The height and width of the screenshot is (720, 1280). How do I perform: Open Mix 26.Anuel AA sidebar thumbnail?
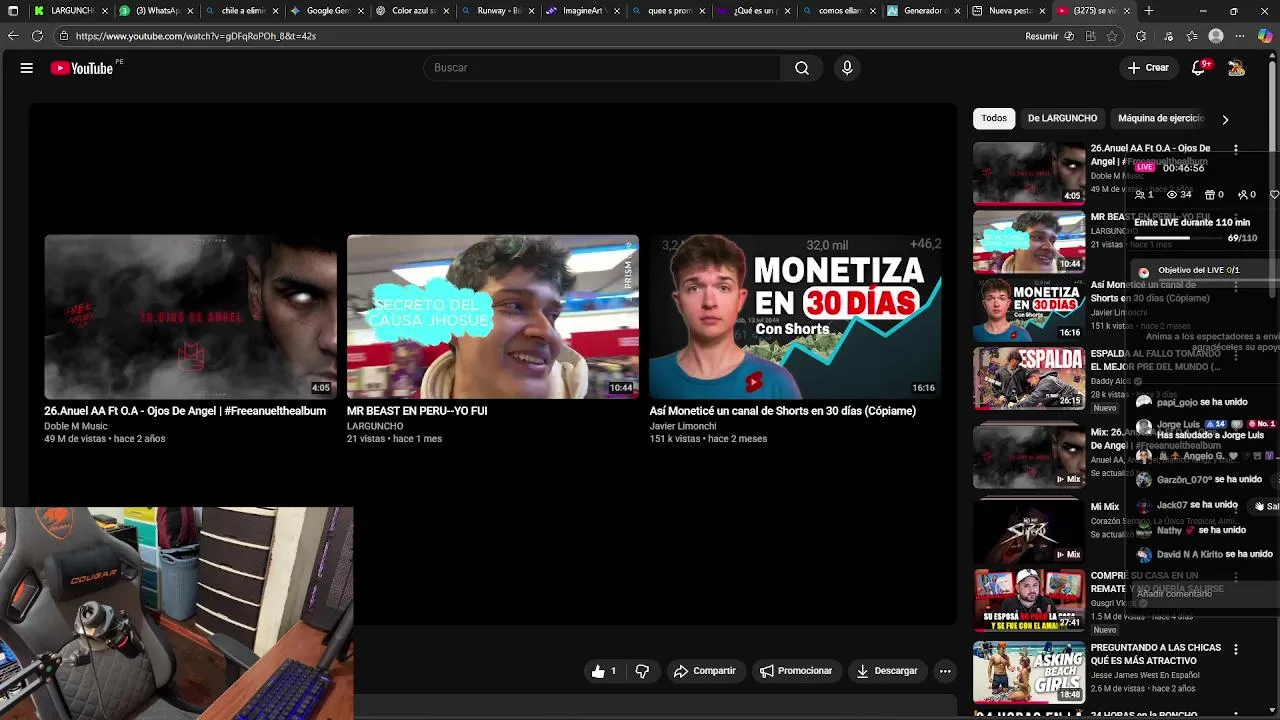(x=1029, y=455)
